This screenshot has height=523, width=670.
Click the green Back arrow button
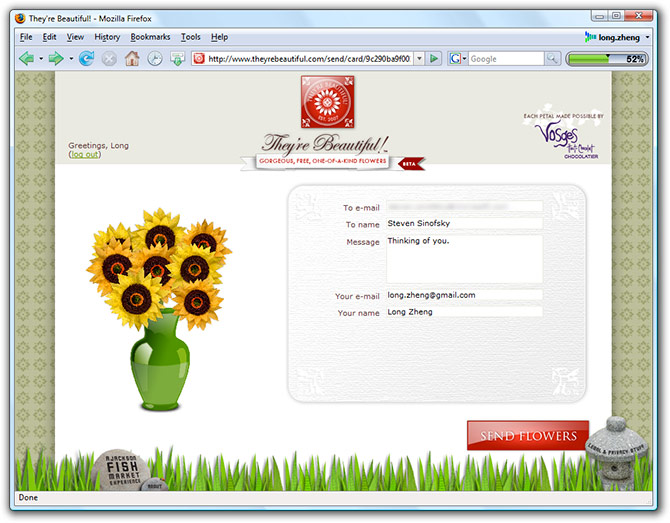[26, 59]
